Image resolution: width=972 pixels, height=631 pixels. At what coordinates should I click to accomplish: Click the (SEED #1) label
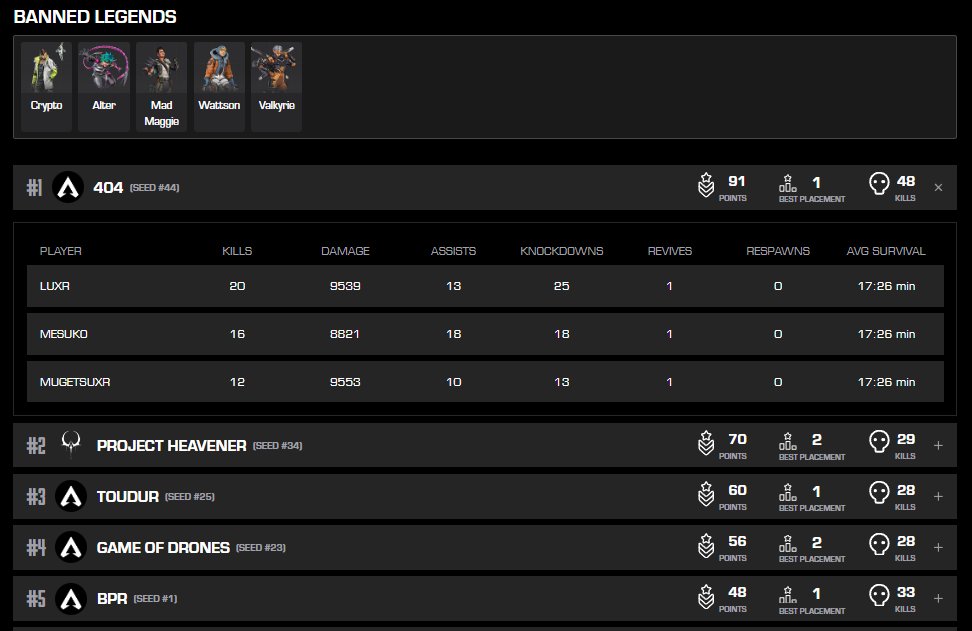(x=155, y=598)
